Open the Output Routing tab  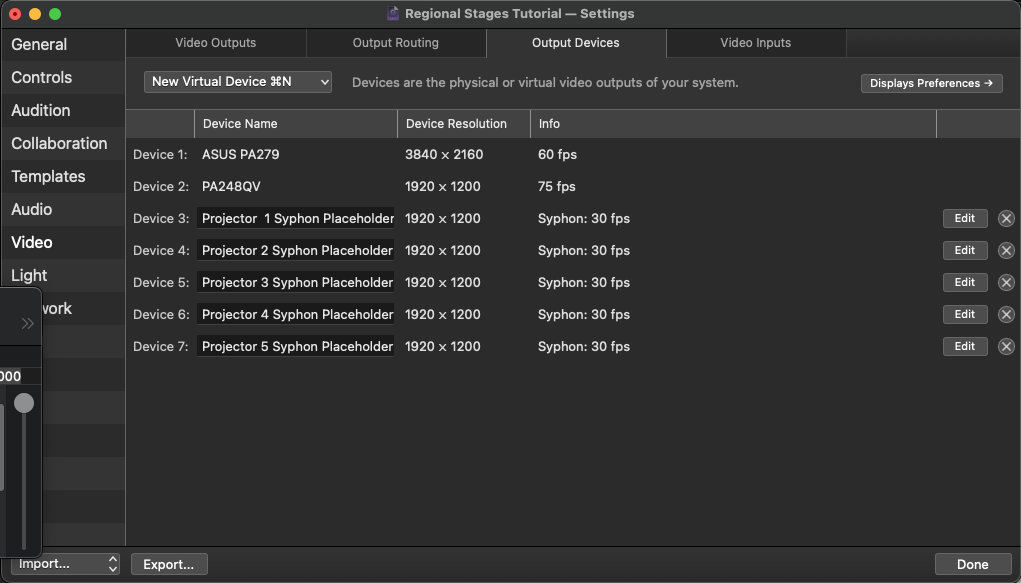(x=395, y=42)
